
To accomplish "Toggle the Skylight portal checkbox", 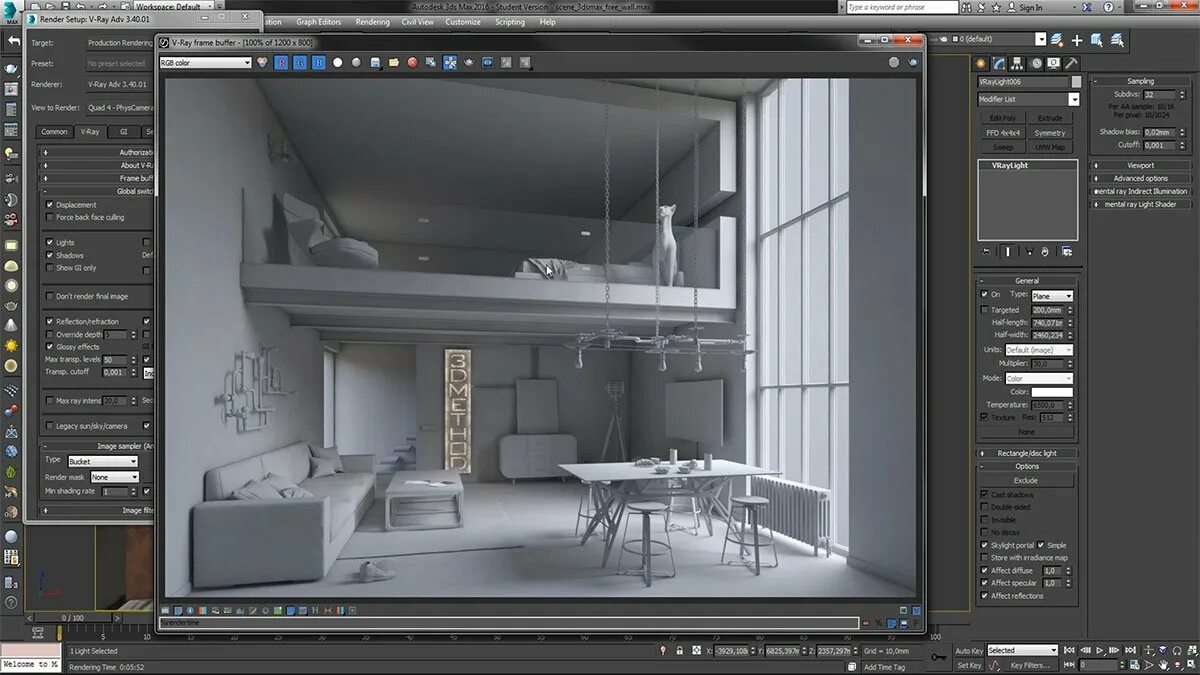I will click(985, 545).
